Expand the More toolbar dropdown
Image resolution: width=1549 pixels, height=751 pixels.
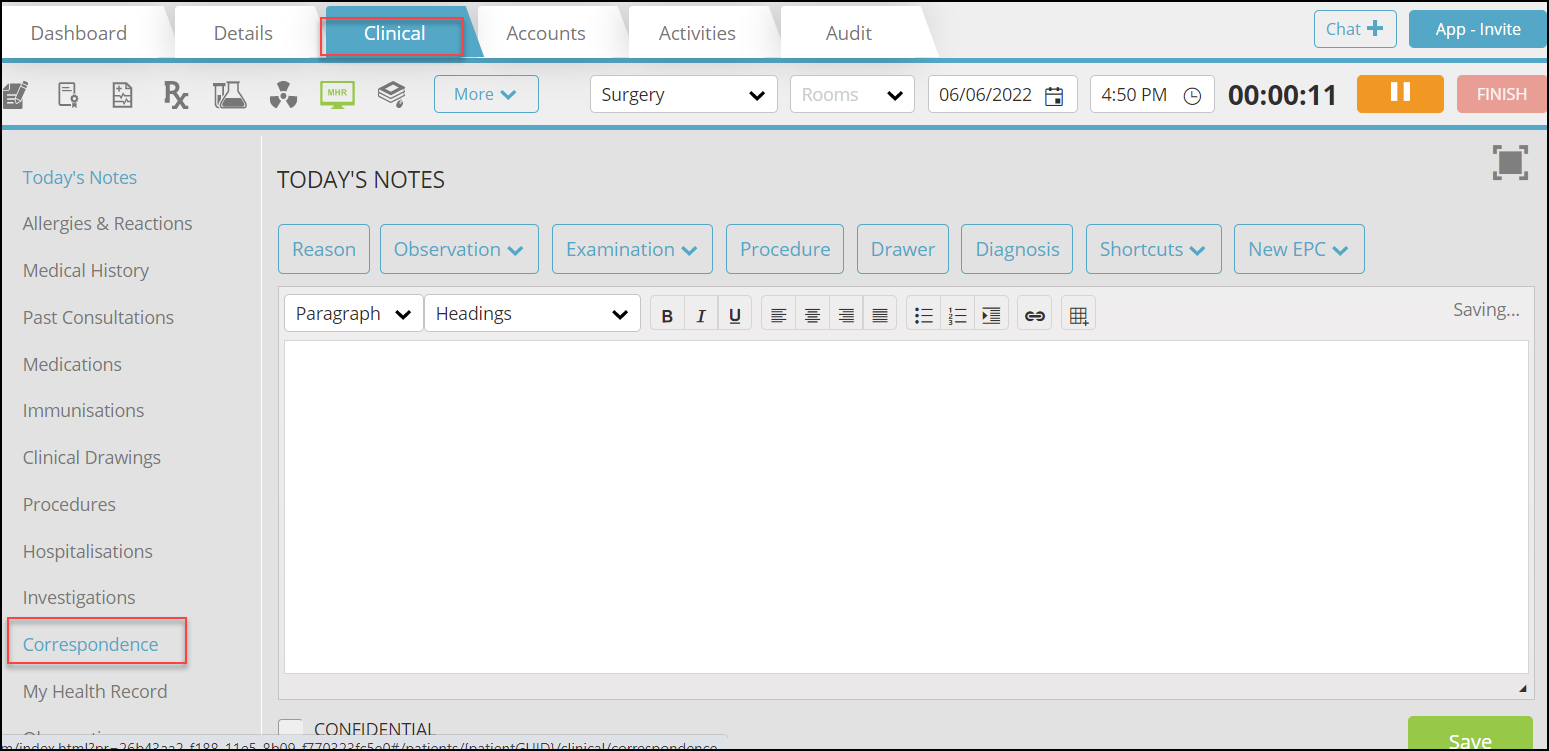point(486,94)
